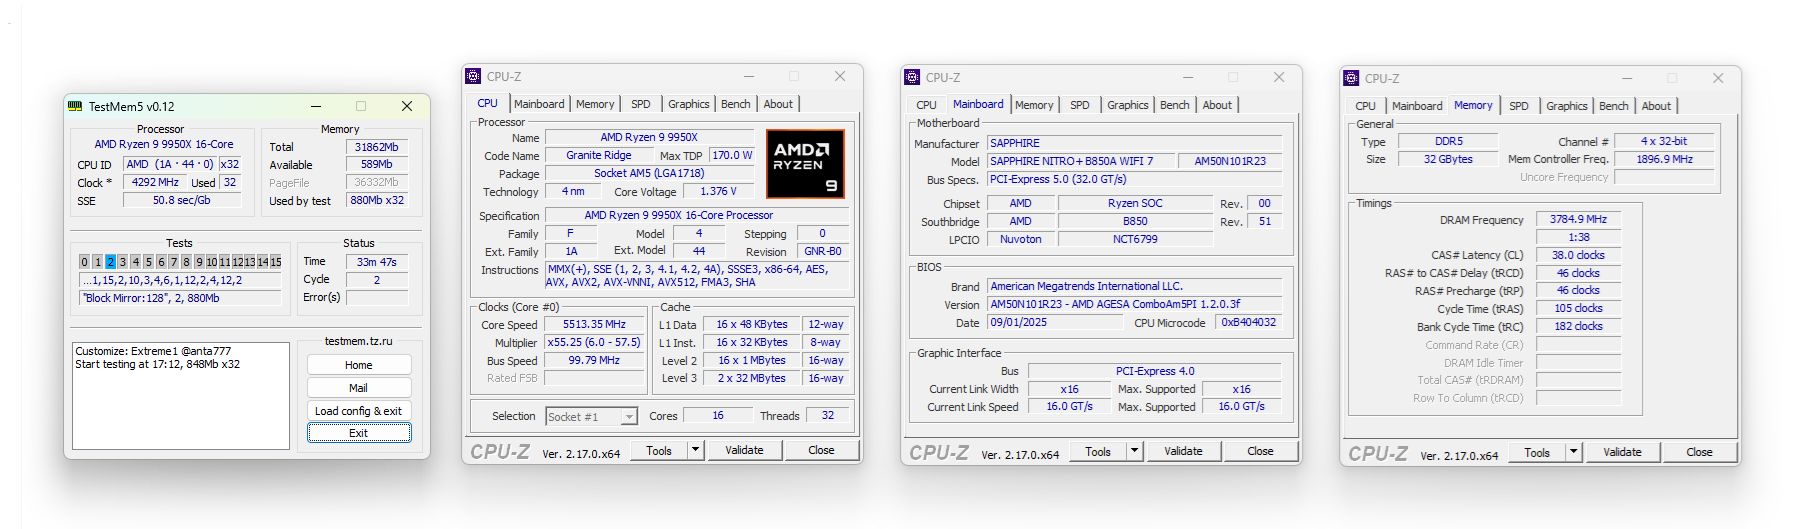Click Bus Speed value 99.79 MHz
The height and width of the screenshot is (529, 1800).
(595, 360)
